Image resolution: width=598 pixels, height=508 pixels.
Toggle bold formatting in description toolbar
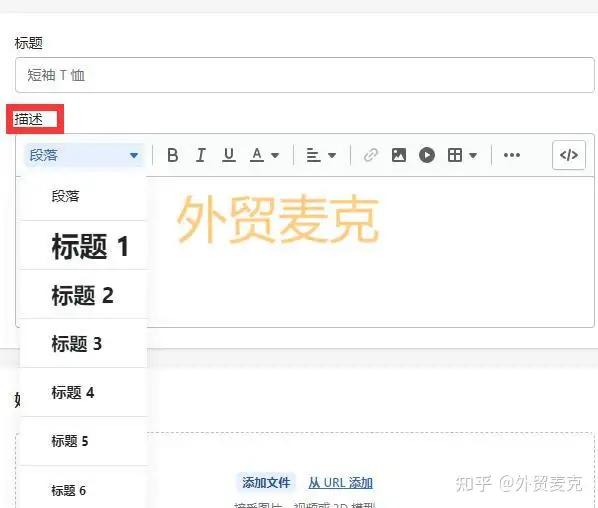[173, 155]
